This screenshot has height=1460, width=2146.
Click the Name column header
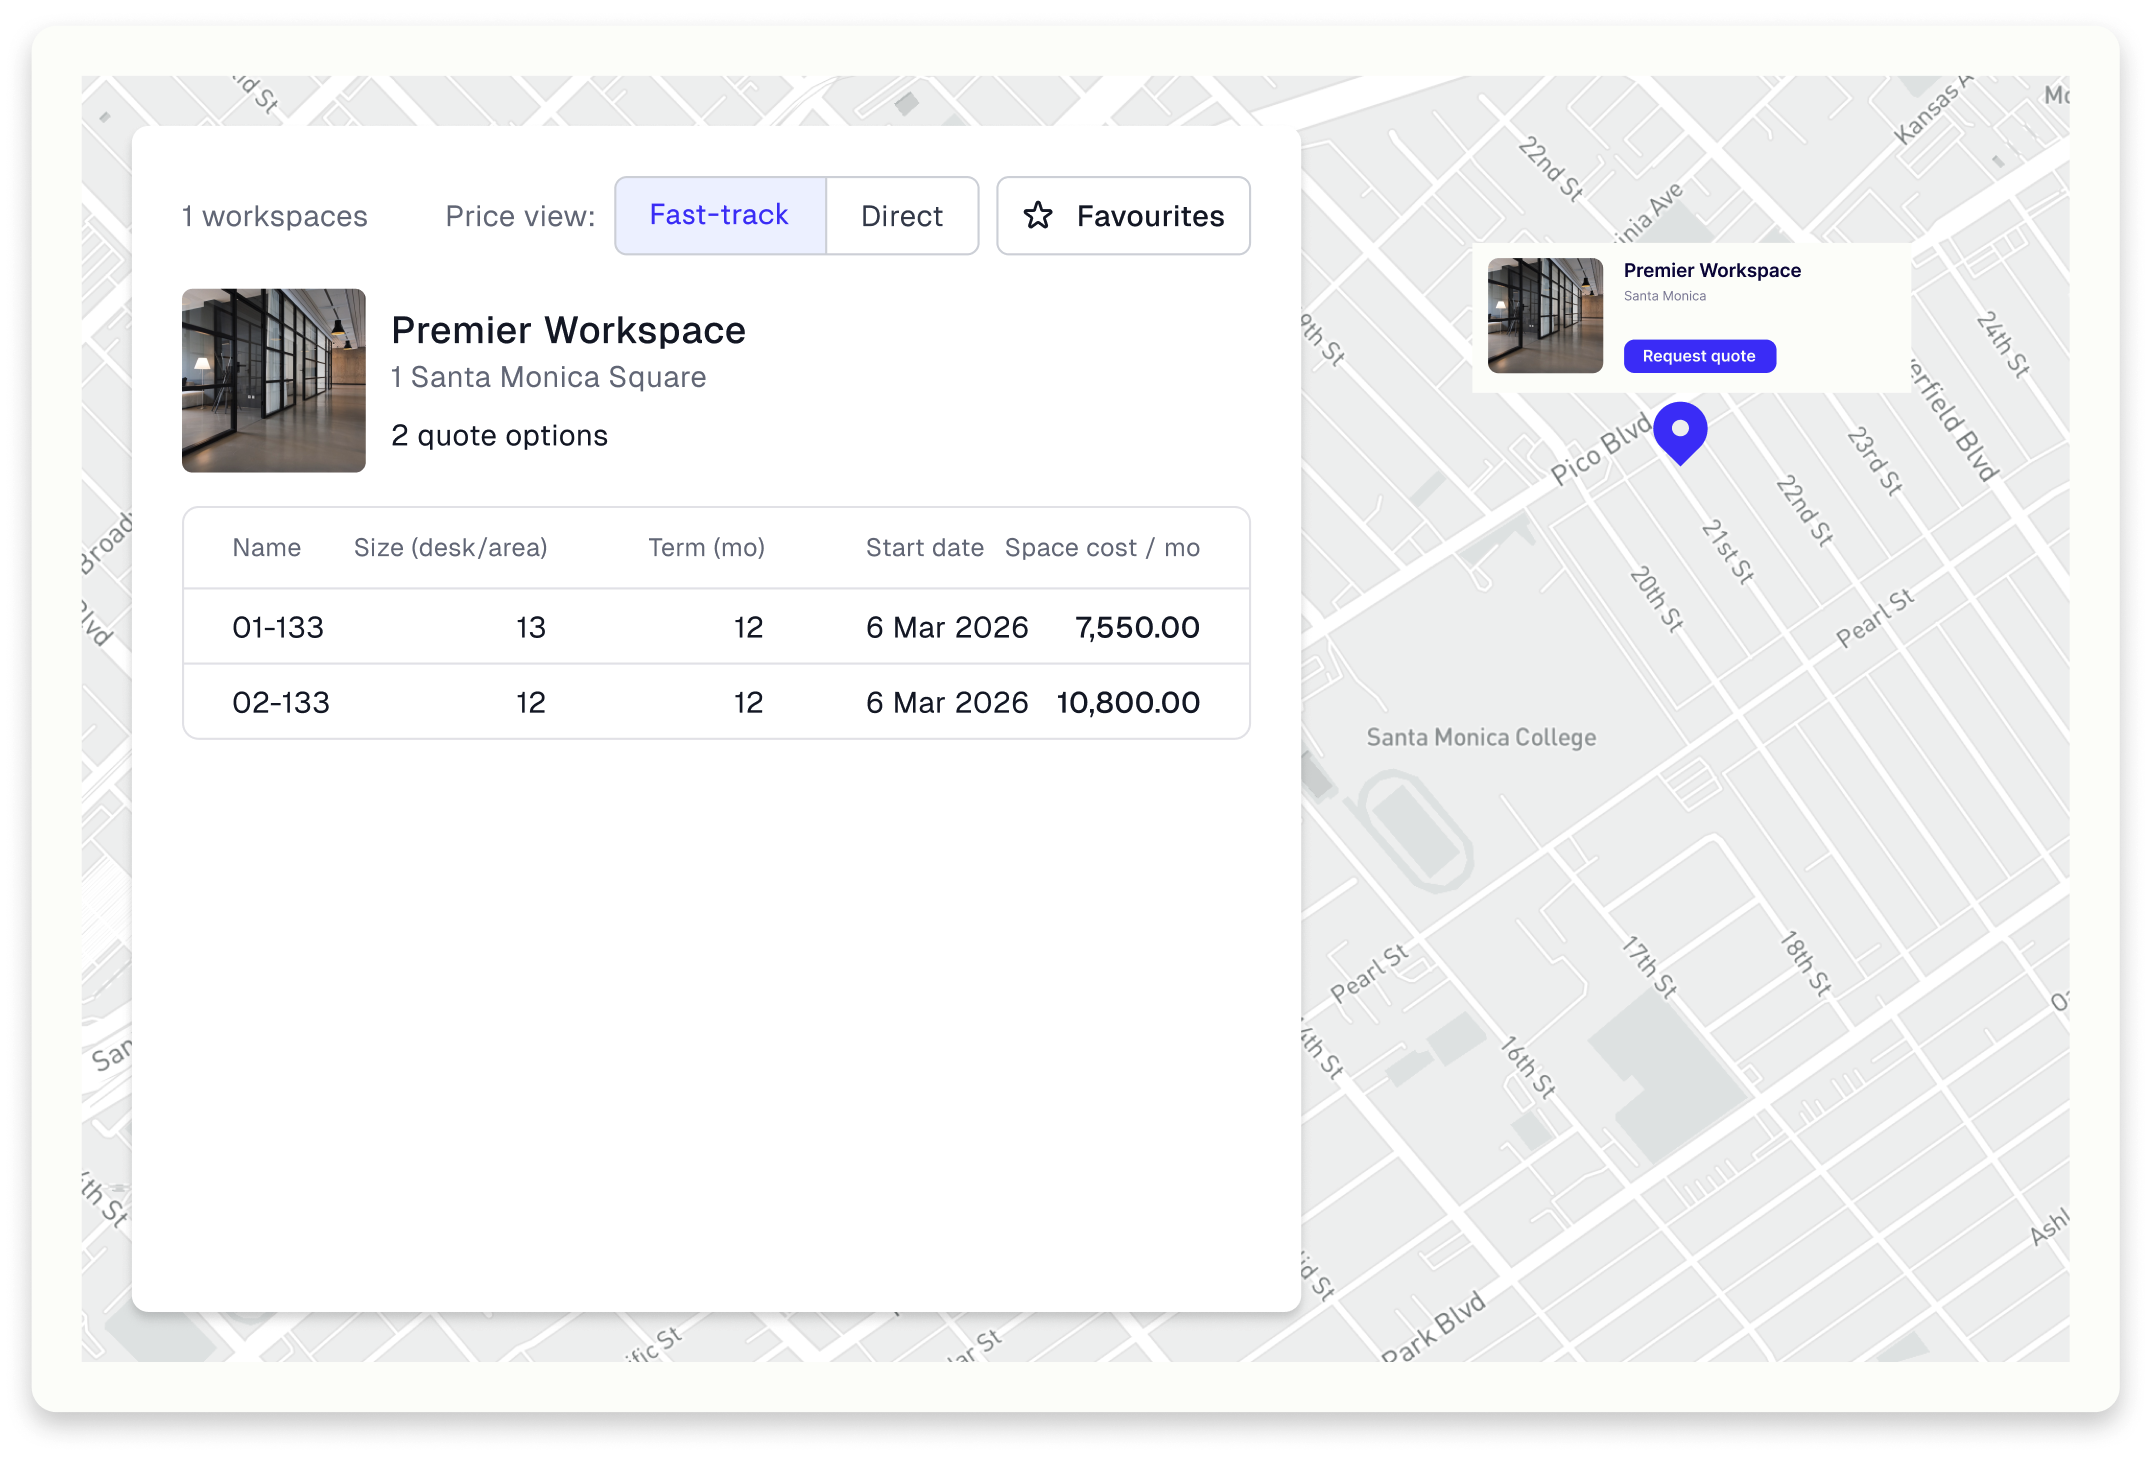coord(266,547)
